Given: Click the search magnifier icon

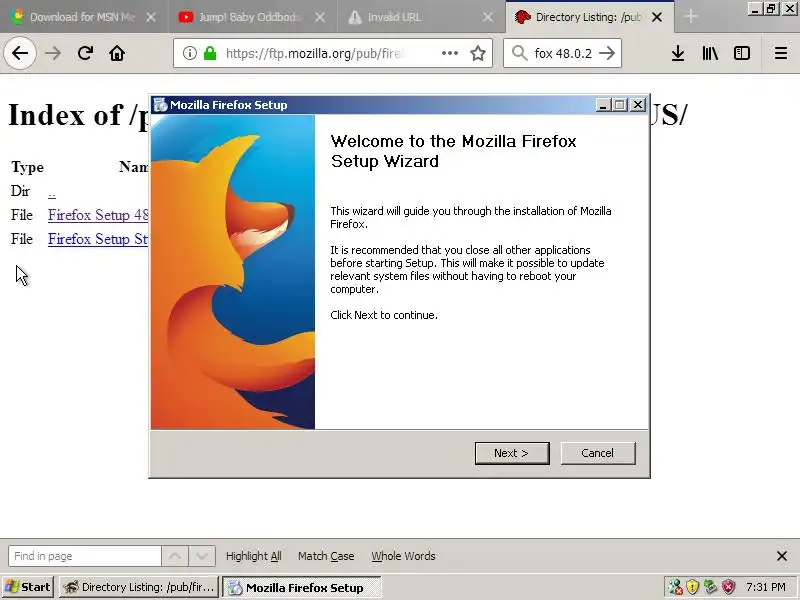Looking at the screenshot, I should (x=519, y=53).
